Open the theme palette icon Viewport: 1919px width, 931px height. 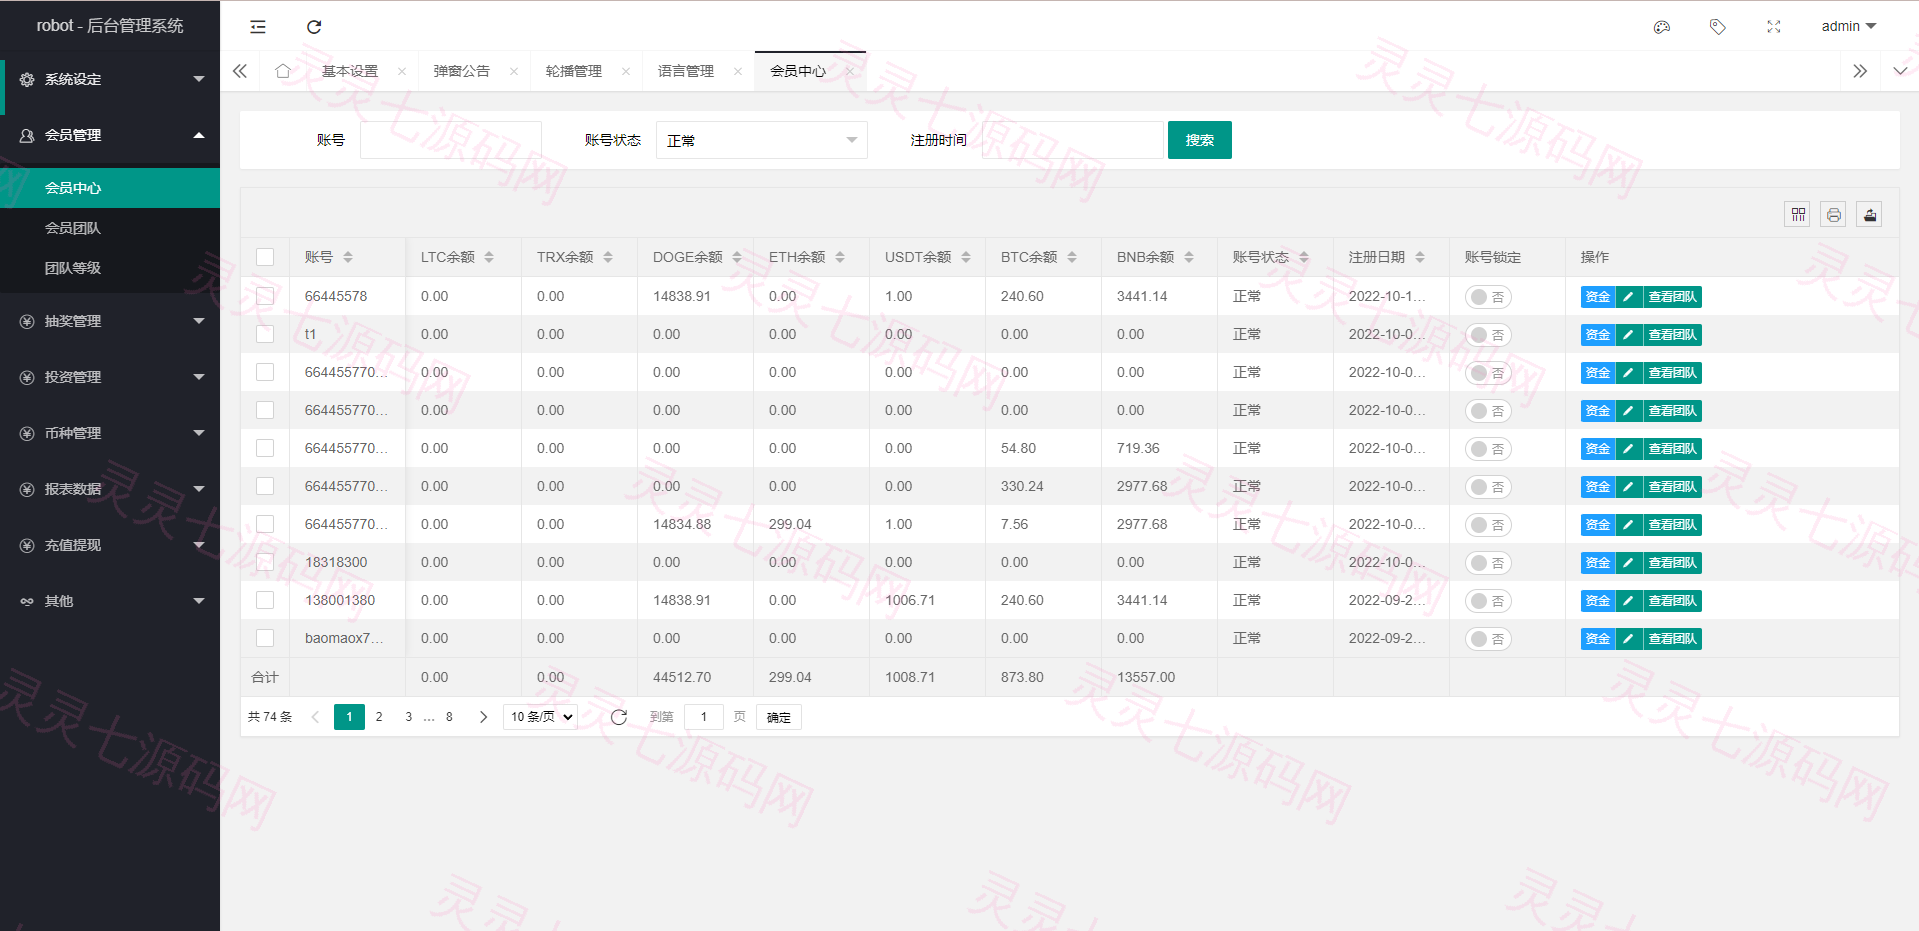1662,27
